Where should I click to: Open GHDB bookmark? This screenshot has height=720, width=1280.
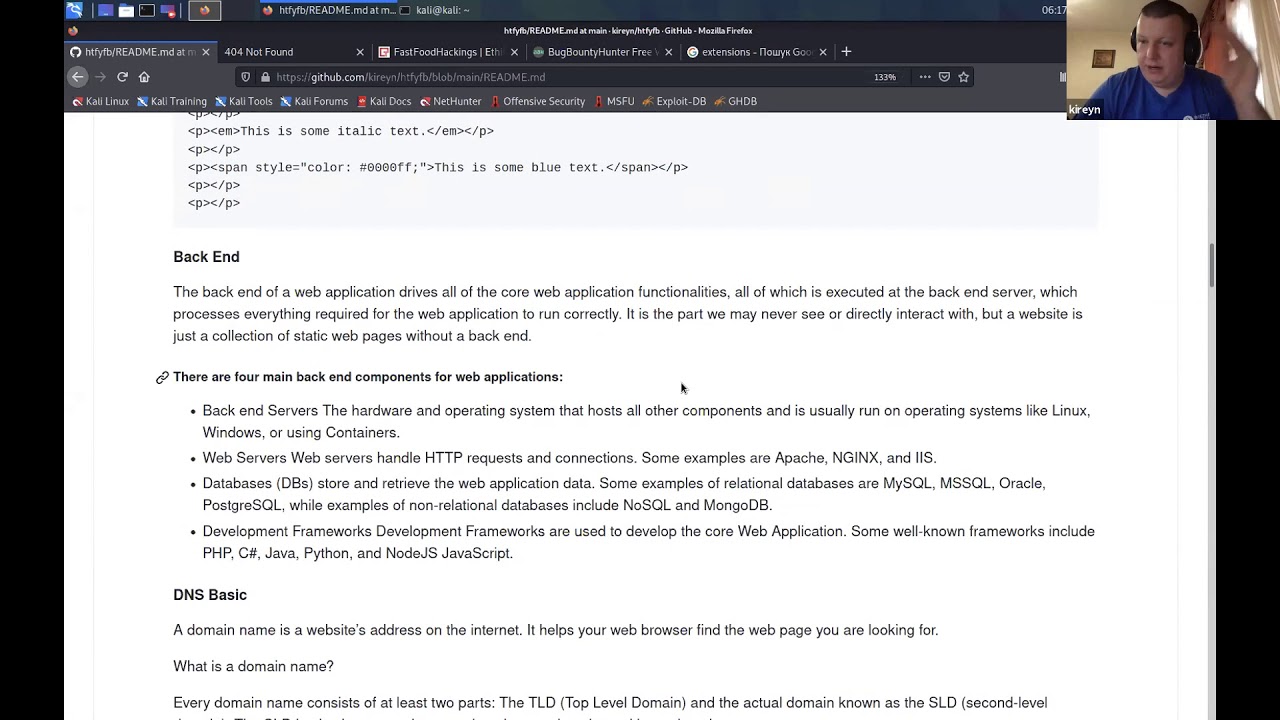click(x=735, y=101)
